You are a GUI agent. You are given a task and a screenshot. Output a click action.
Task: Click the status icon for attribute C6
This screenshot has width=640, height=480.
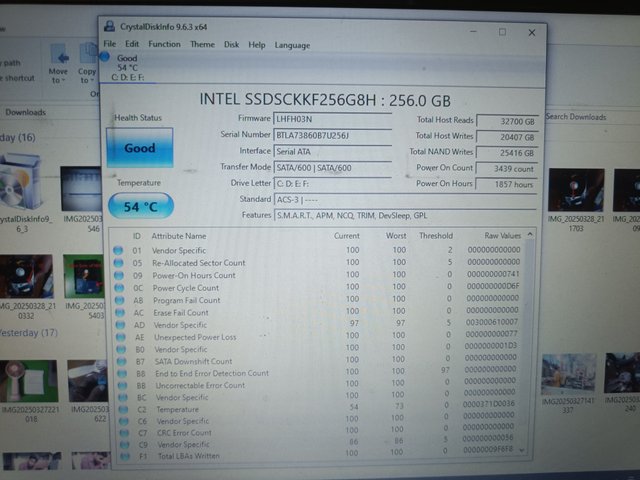[124, 421]
